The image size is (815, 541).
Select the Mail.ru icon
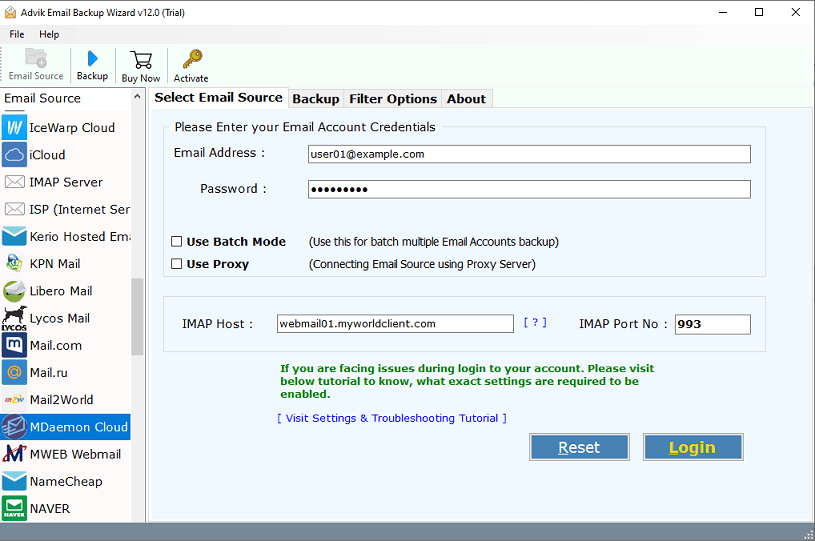14,373
